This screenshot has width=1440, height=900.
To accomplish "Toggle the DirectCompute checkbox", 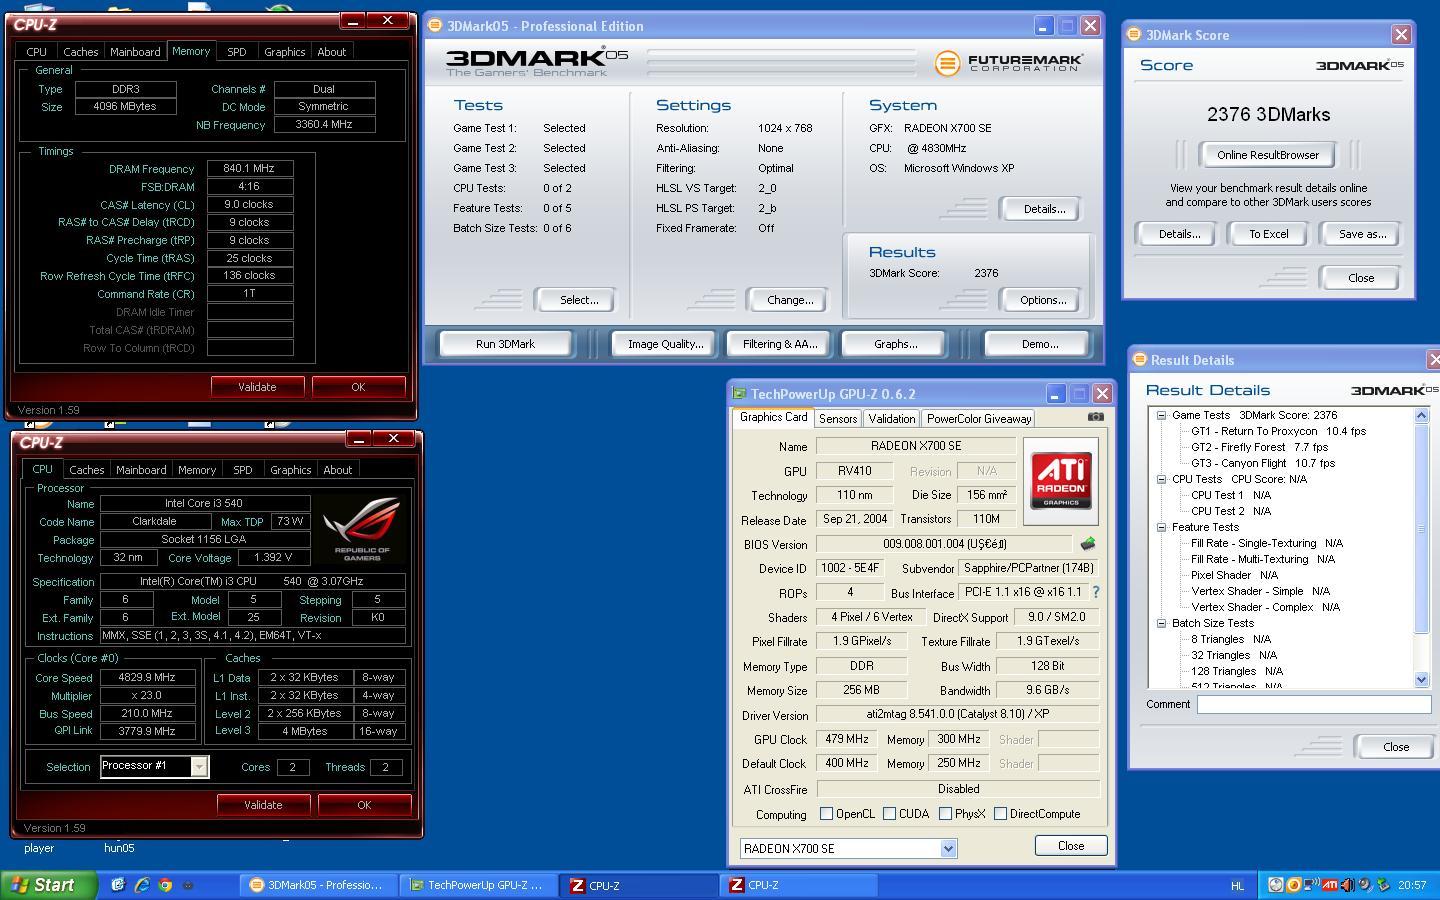I will click(x=1000, y=814).
